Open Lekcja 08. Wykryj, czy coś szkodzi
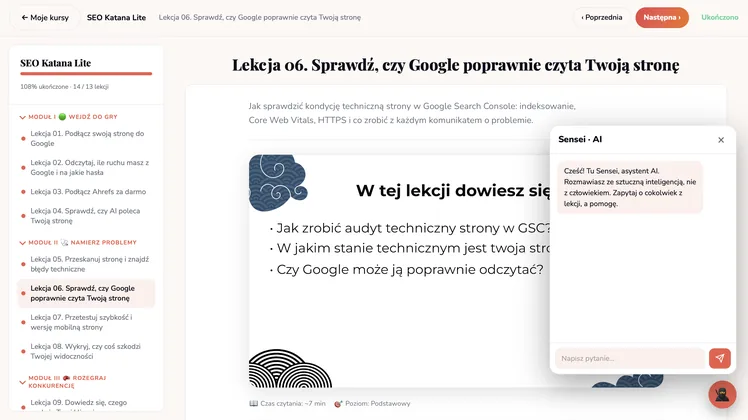 click(x=86, y=351)
